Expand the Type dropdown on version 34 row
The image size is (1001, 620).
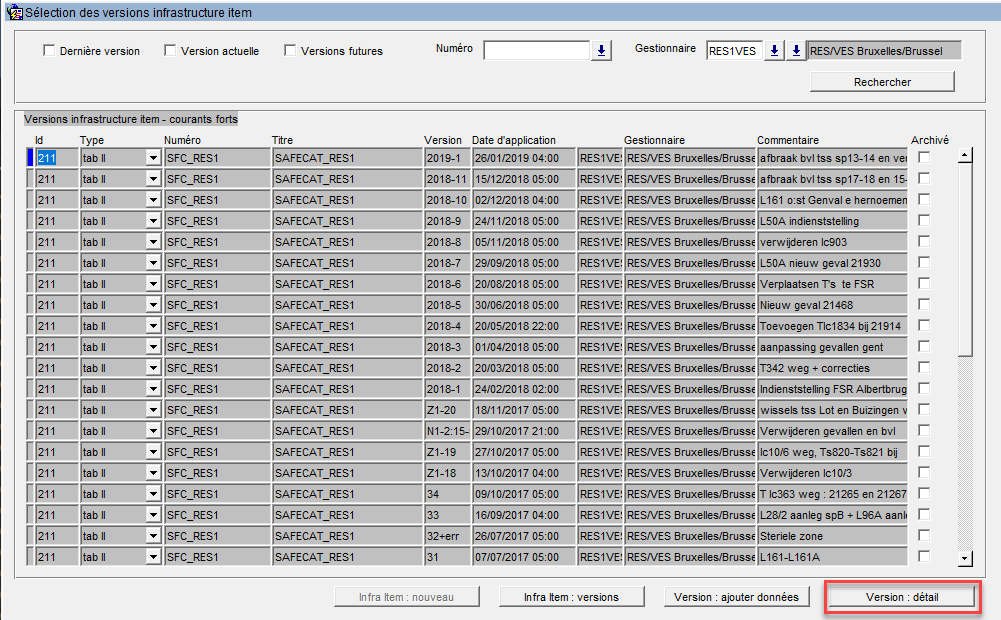click(x=153, y=494)
